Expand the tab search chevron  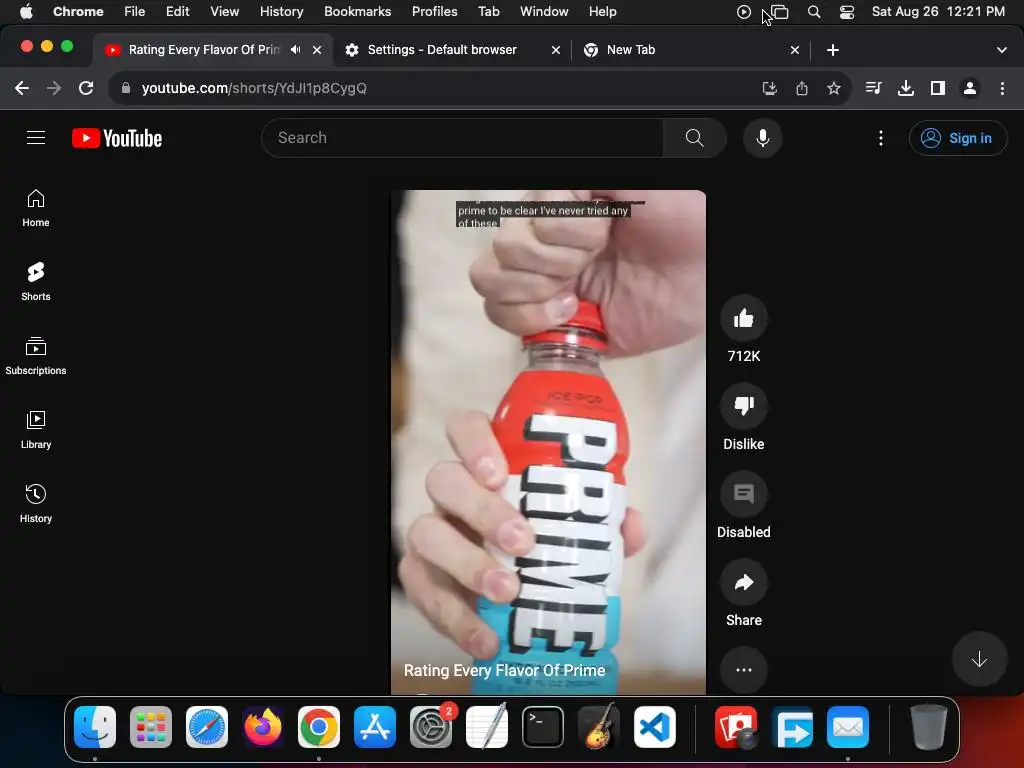point(1002,50)
